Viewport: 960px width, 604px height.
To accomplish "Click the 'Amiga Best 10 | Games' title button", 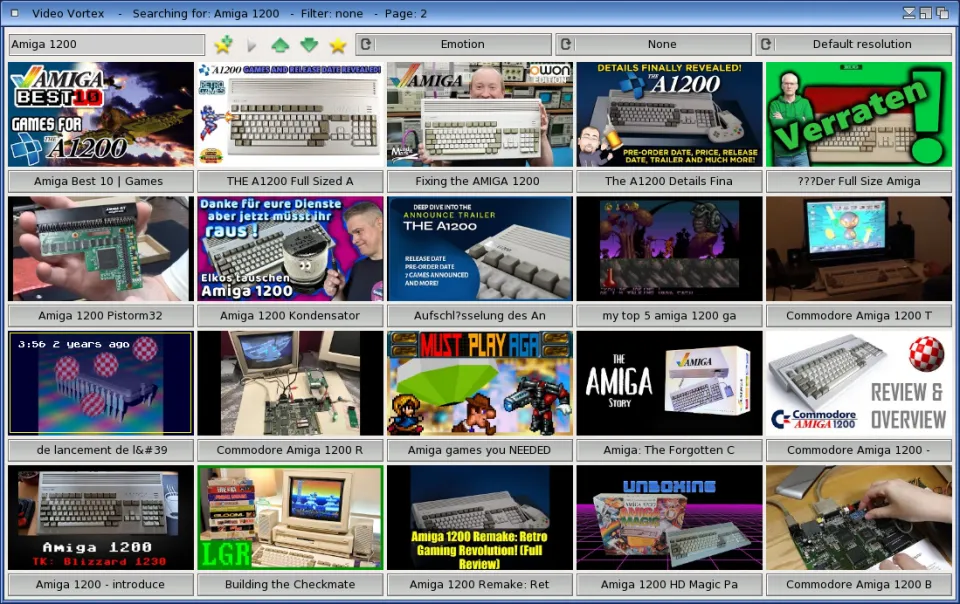I will coord(100,181).
